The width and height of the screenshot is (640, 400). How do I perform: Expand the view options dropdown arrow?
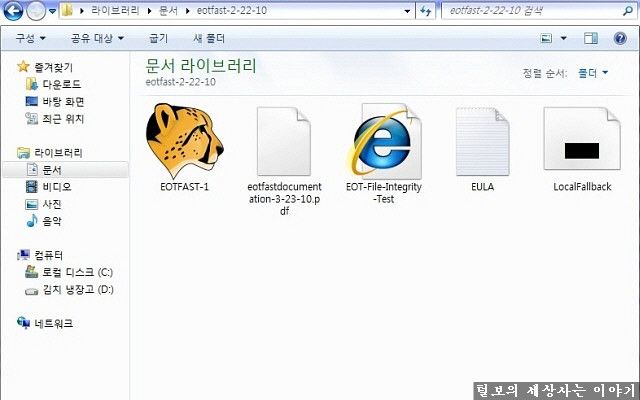(x=563, y=38)
